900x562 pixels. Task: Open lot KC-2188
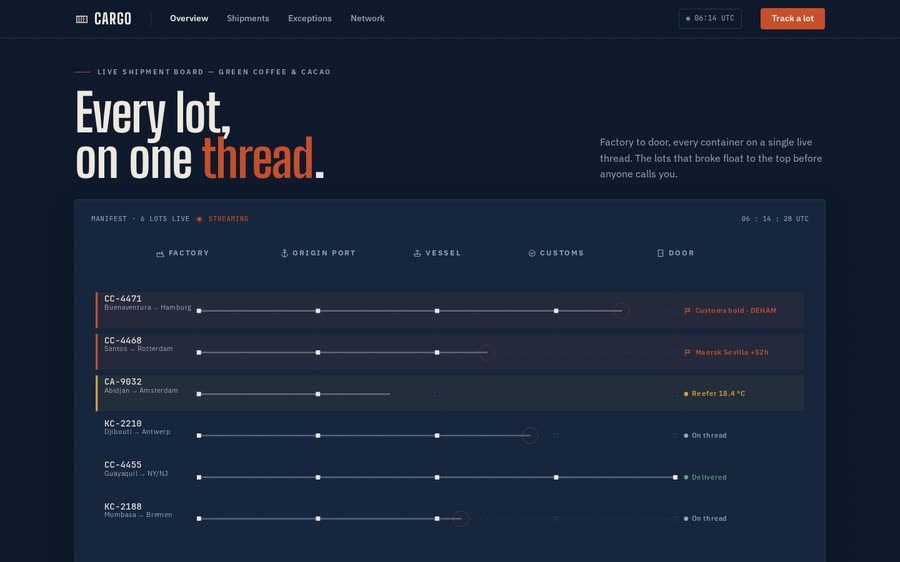(449, 518)
